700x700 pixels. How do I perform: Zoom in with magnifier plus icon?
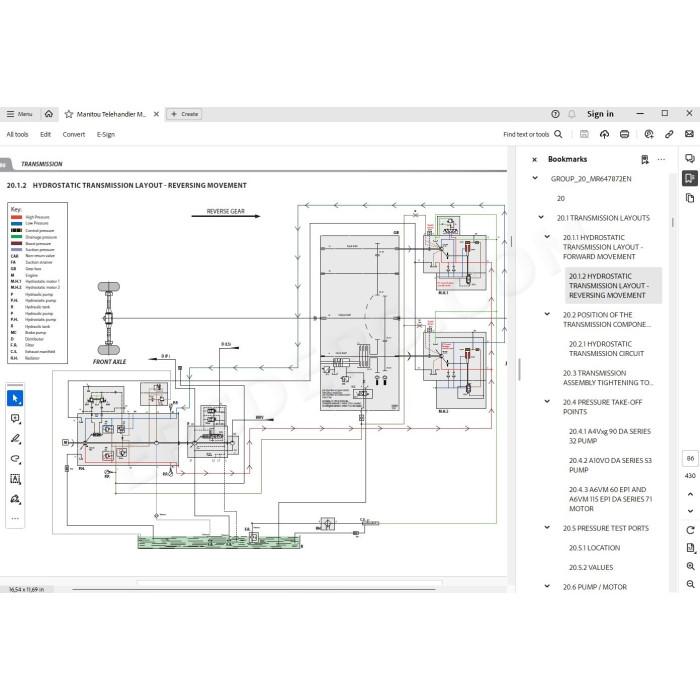(x=690, y=566)
